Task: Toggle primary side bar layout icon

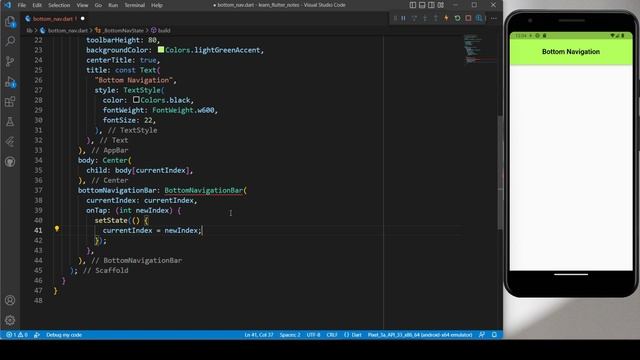Action: (x=413, y=5)
